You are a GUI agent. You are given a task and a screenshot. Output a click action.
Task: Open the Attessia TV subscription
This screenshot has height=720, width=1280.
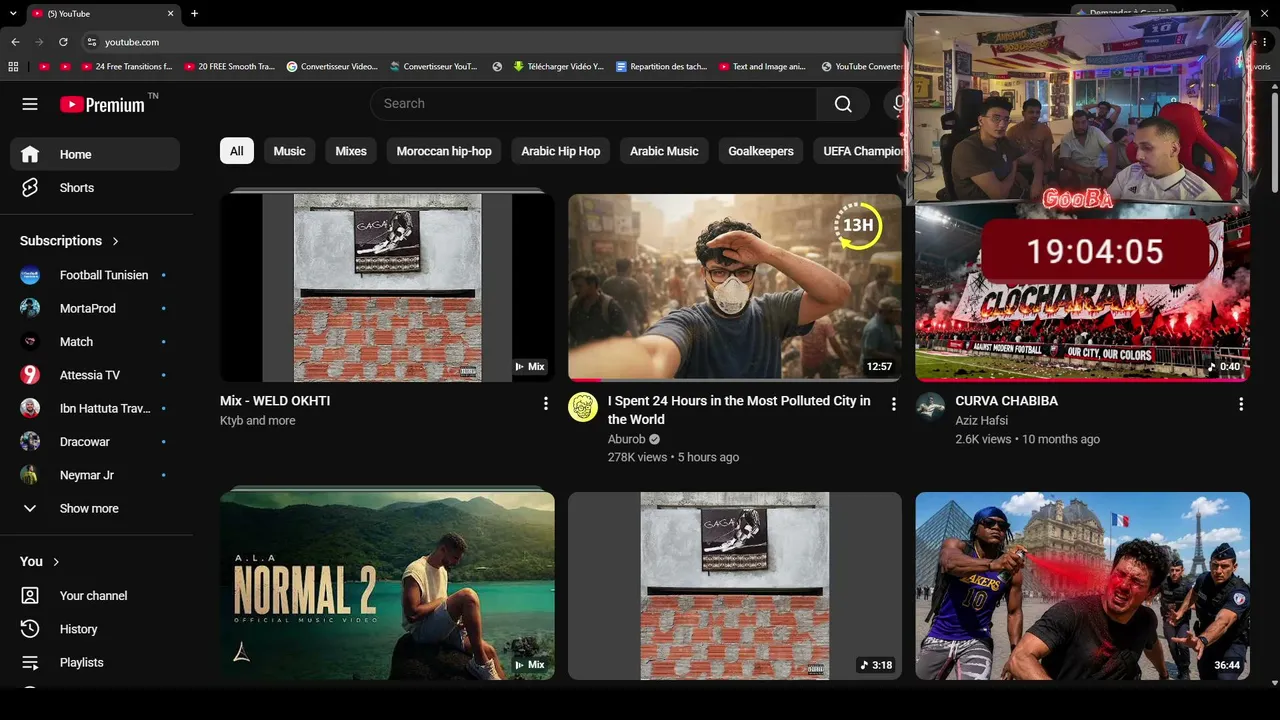[95, 375]
